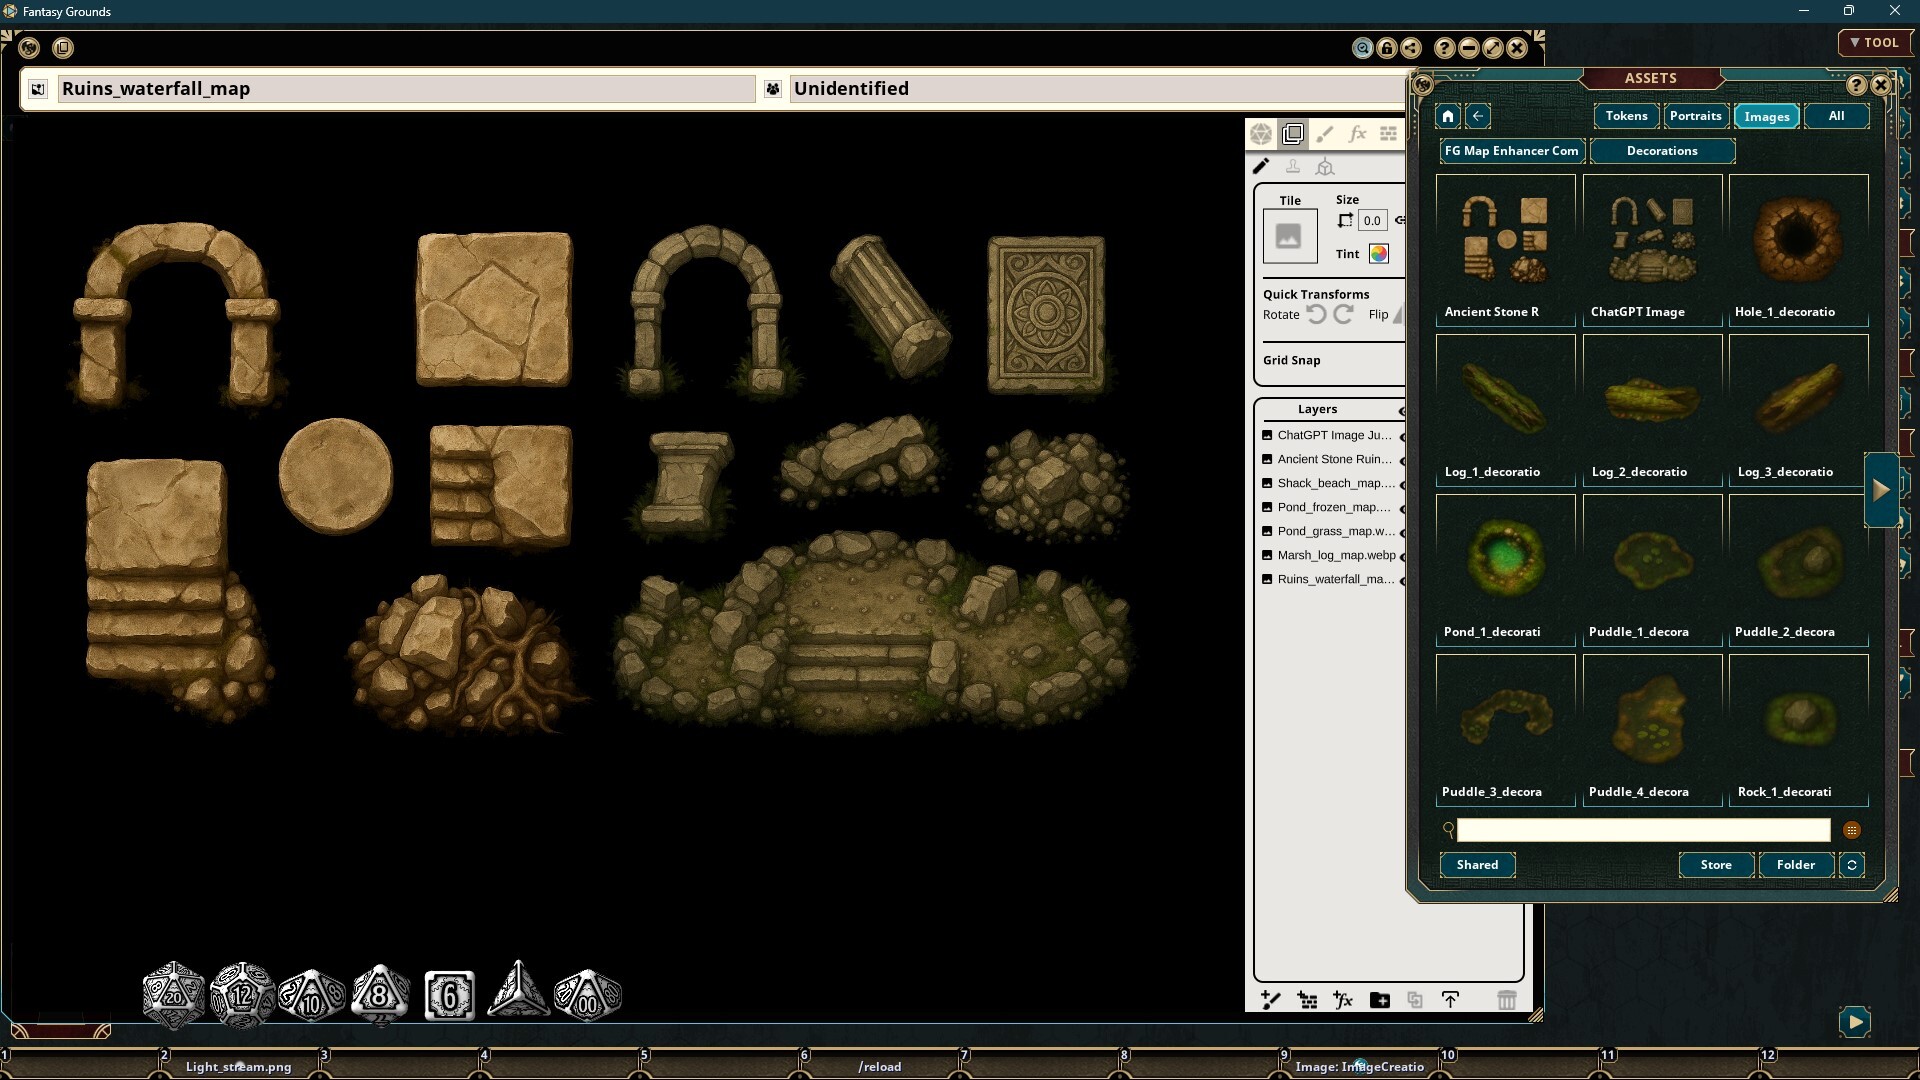Toggle the image lock padlock
Screen dimensions: 1920x1080
[x=1386, y=48]
